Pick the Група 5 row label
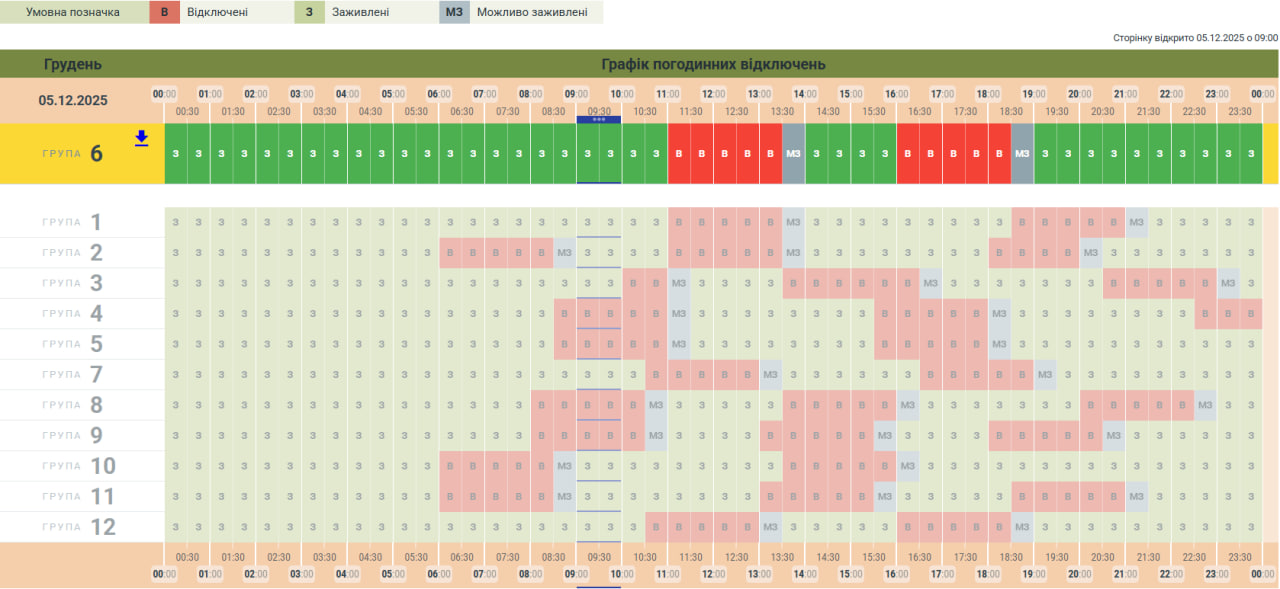The width and height of the screenshot is (1280, 589). [x=74, y=344]
